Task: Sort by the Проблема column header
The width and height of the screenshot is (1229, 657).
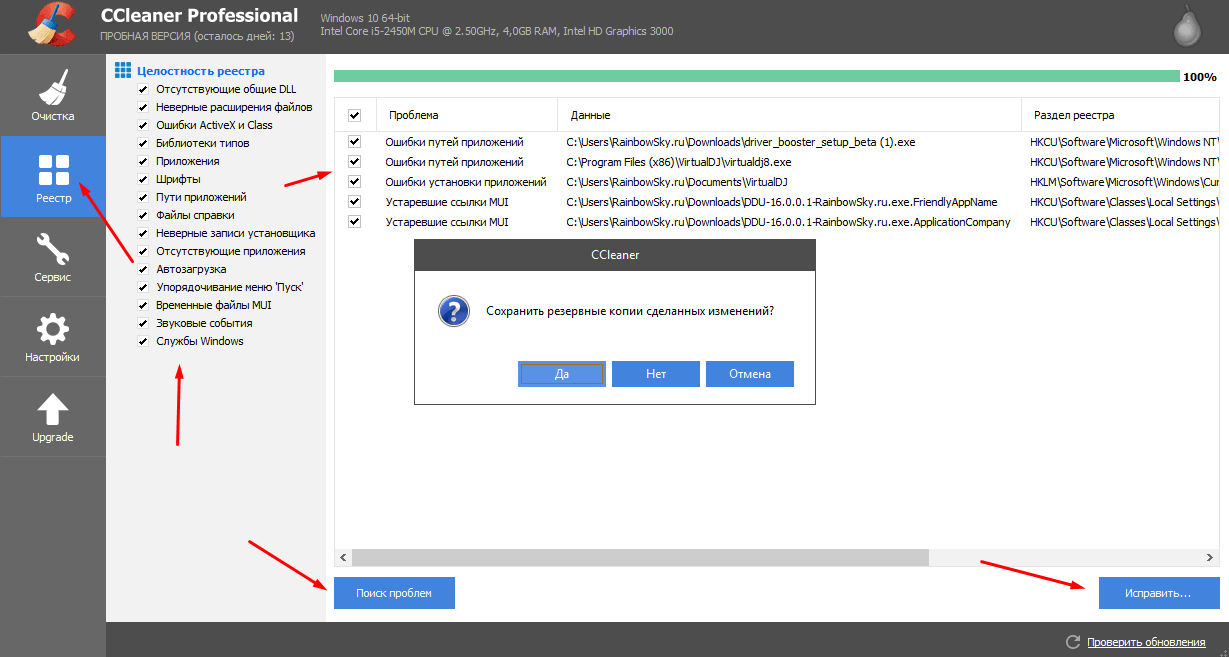Action: [467, 115]
